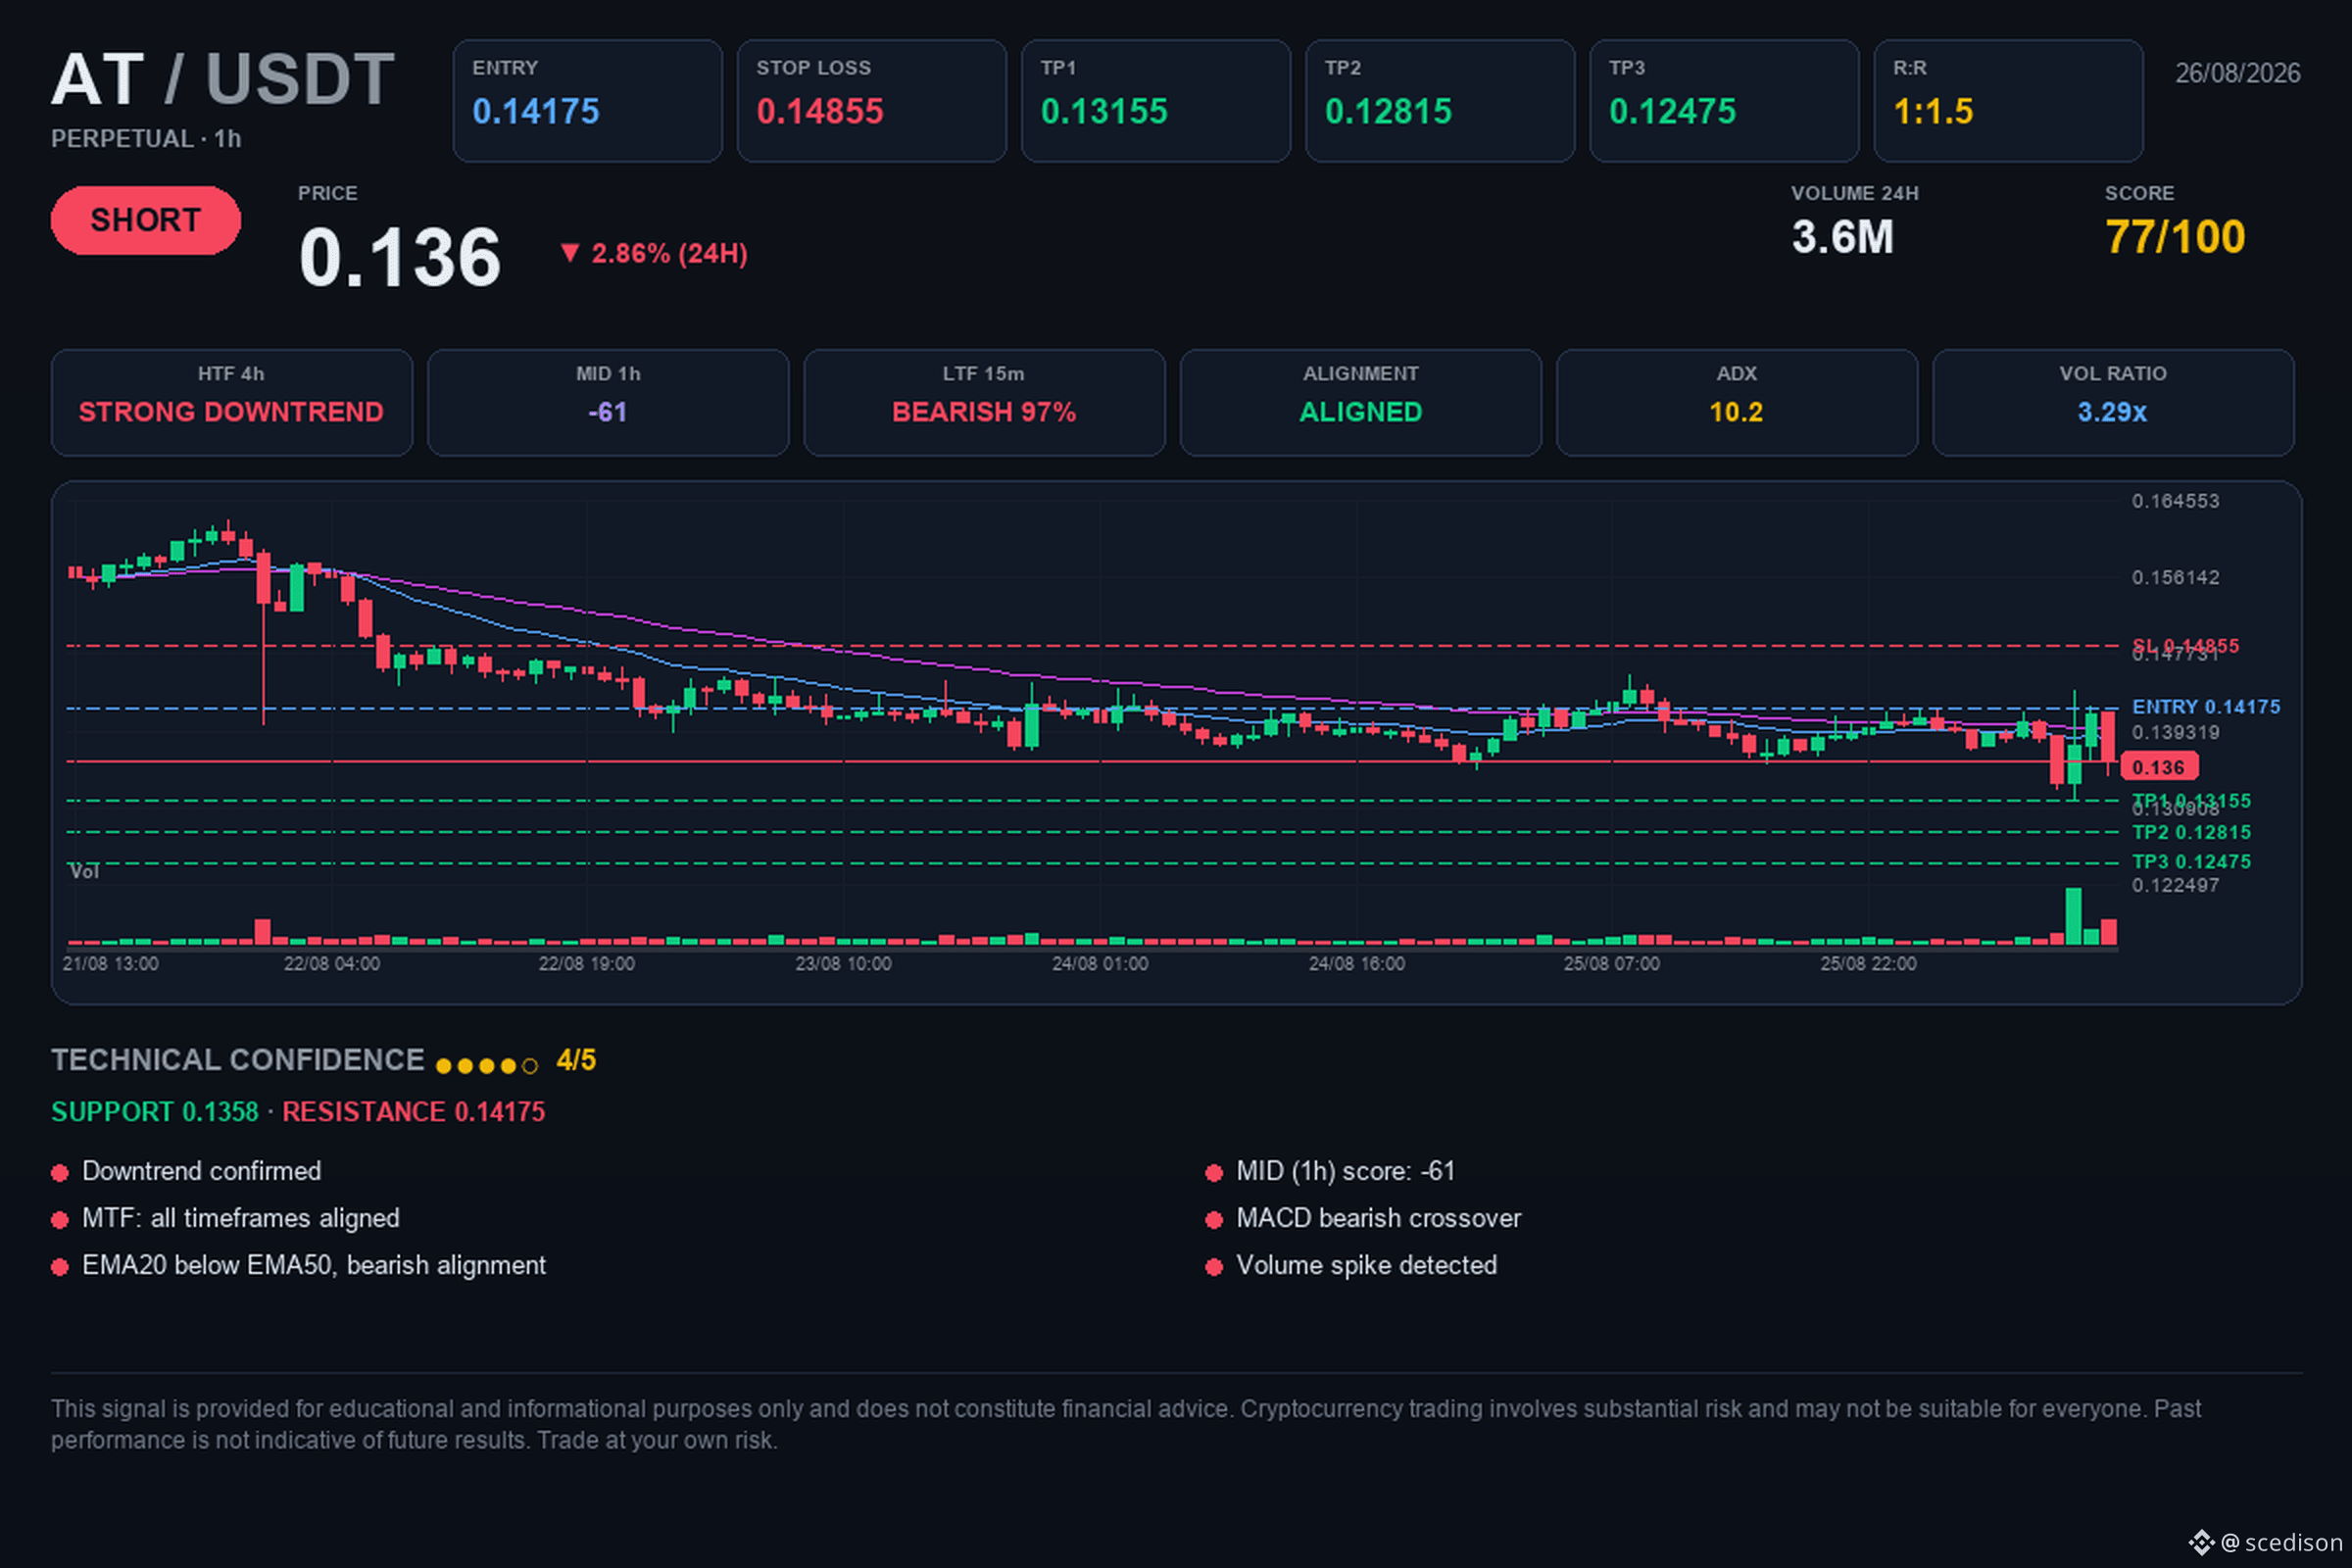Click the TECHNICAL CONFIDENCE heading
The width and height of the screenshot is (2352, 1568).
[x=238, y=1060]
